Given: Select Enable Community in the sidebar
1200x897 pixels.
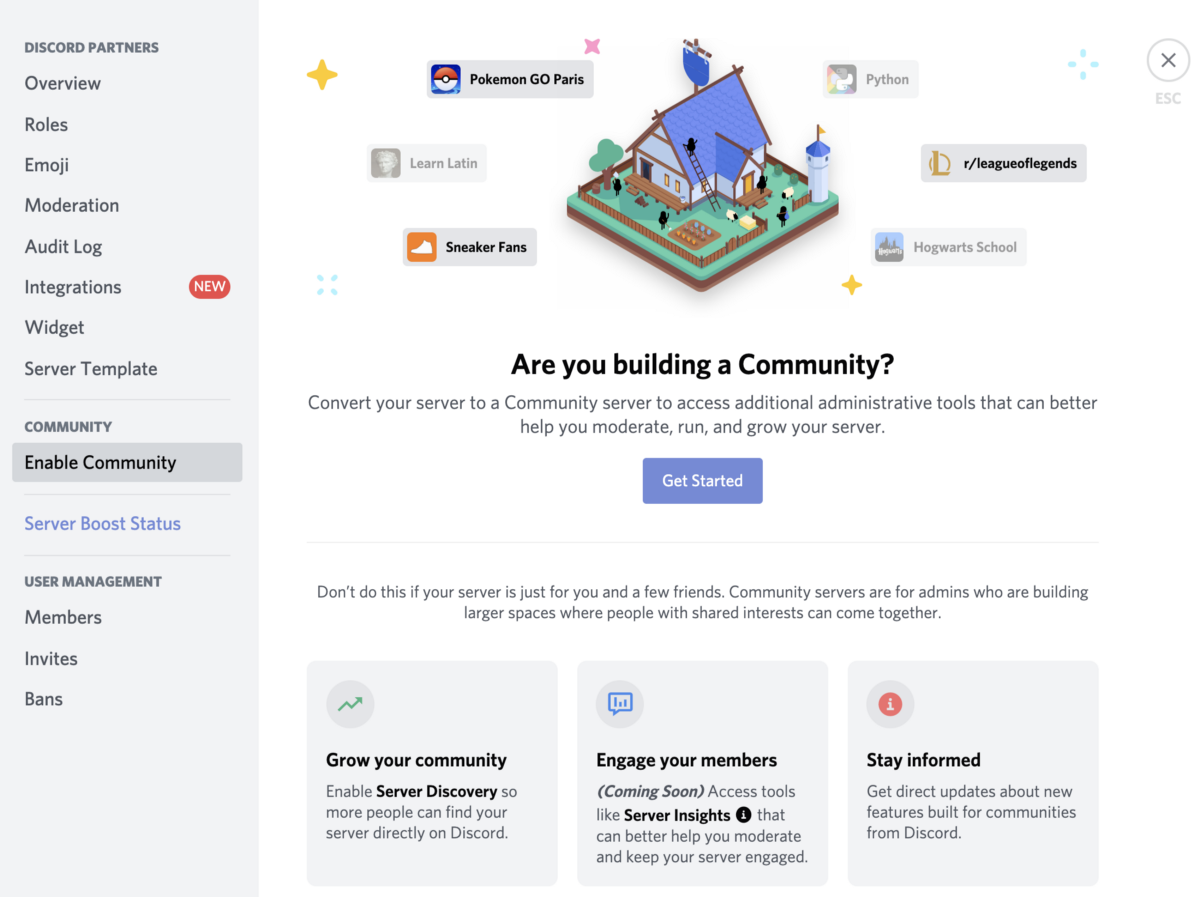Looking at the screenshot, I should [x=127, y=463].
